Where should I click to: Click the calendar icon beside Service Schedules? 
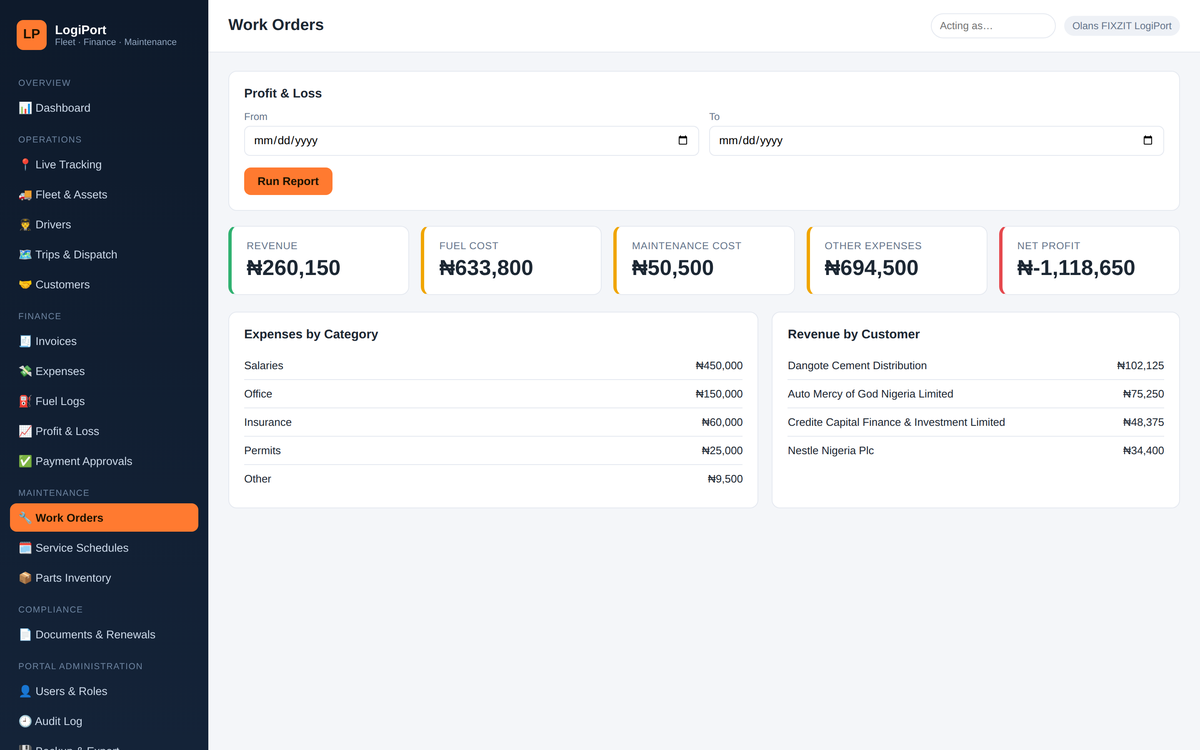pyautogui.click(x=25, y=548)
